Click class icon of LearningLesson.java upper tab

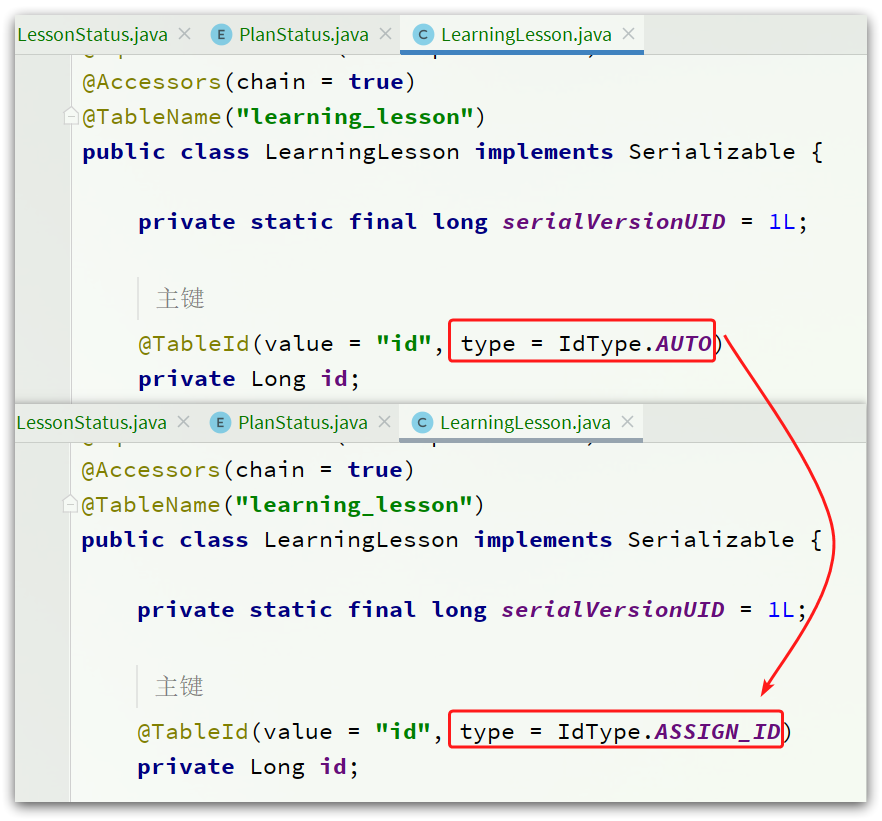[x=423, y=35]
